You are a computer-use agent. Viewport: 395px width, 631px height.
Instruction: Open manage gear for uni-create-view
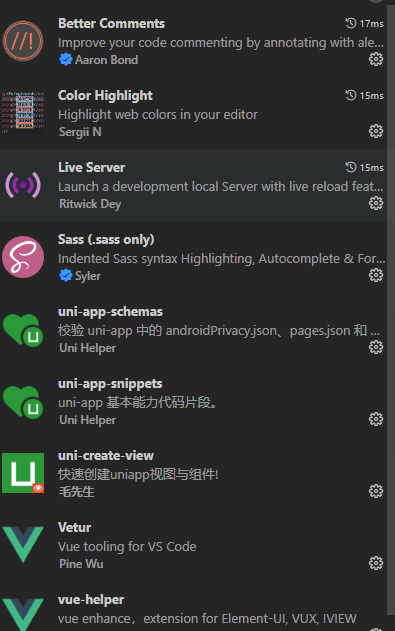tap(376, 491)
